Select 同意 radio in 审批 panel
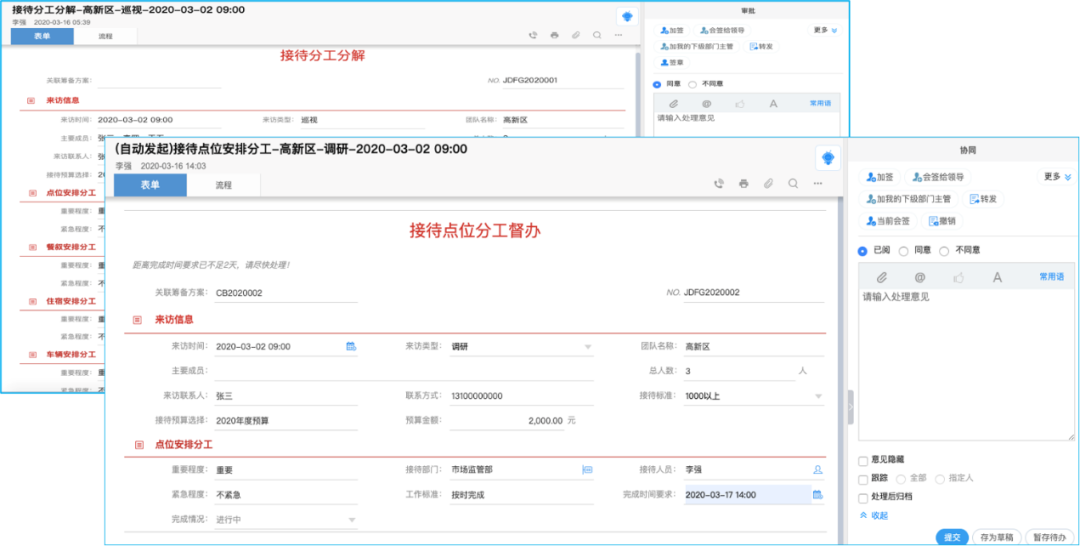Screen dimensions: 1080x546 [x=657, y=84]
